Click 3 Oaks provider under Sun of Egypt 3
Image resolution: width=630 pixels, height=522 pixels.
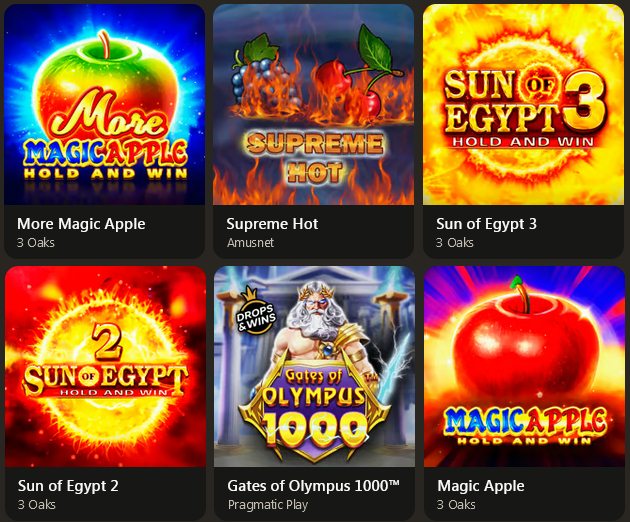click(x=455, y=242)
